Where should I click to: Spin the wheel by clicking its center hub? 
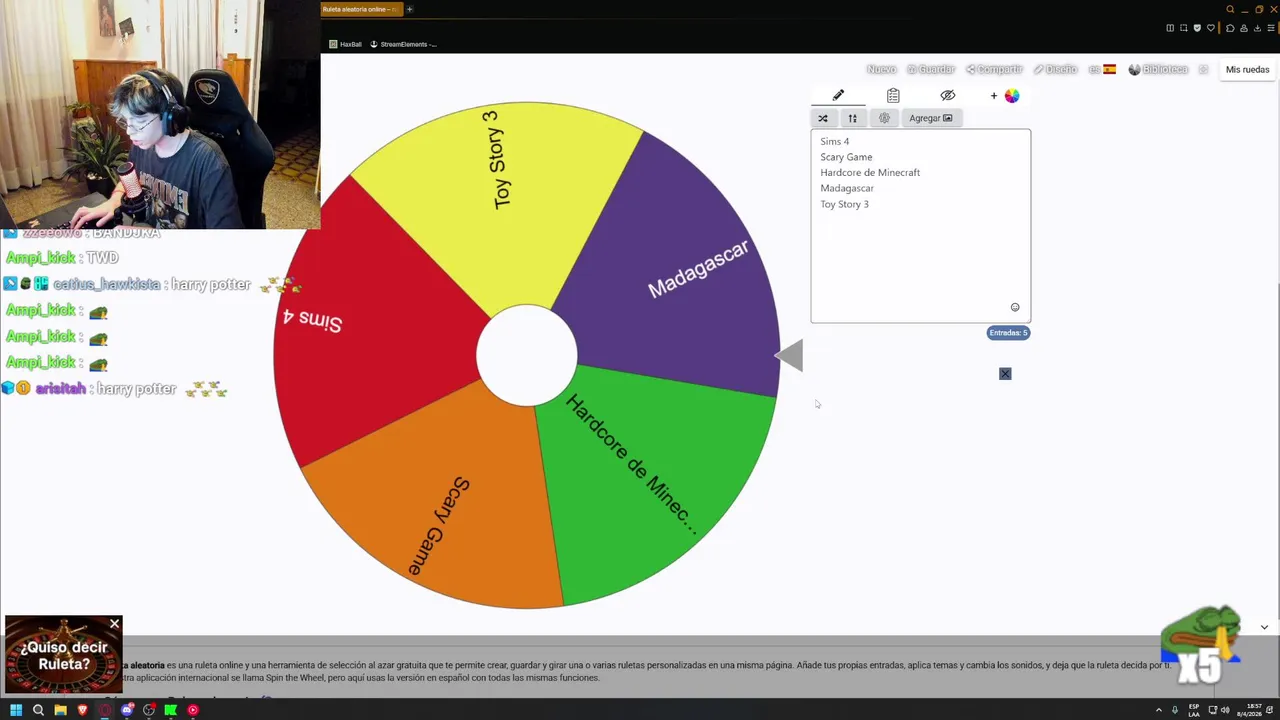point(527,355)
